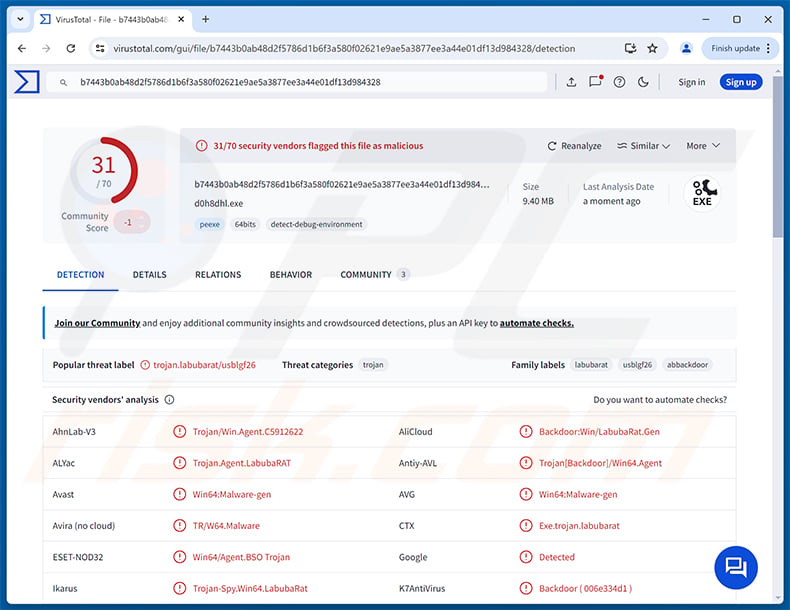This screenshot has width=790, height=610.
Task: Click the trojan threat category tag
Action: [373, 365]
